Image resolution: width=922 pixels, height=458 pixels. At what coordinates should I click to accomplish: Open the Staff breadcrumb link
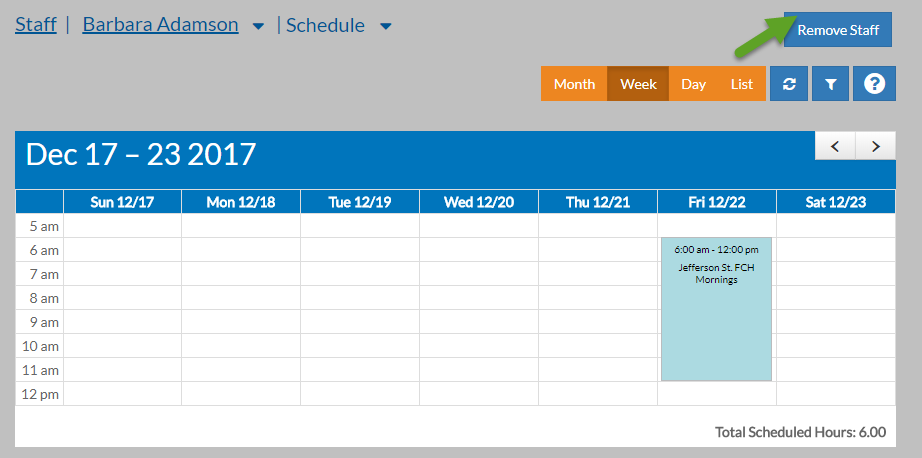[36, 25]
